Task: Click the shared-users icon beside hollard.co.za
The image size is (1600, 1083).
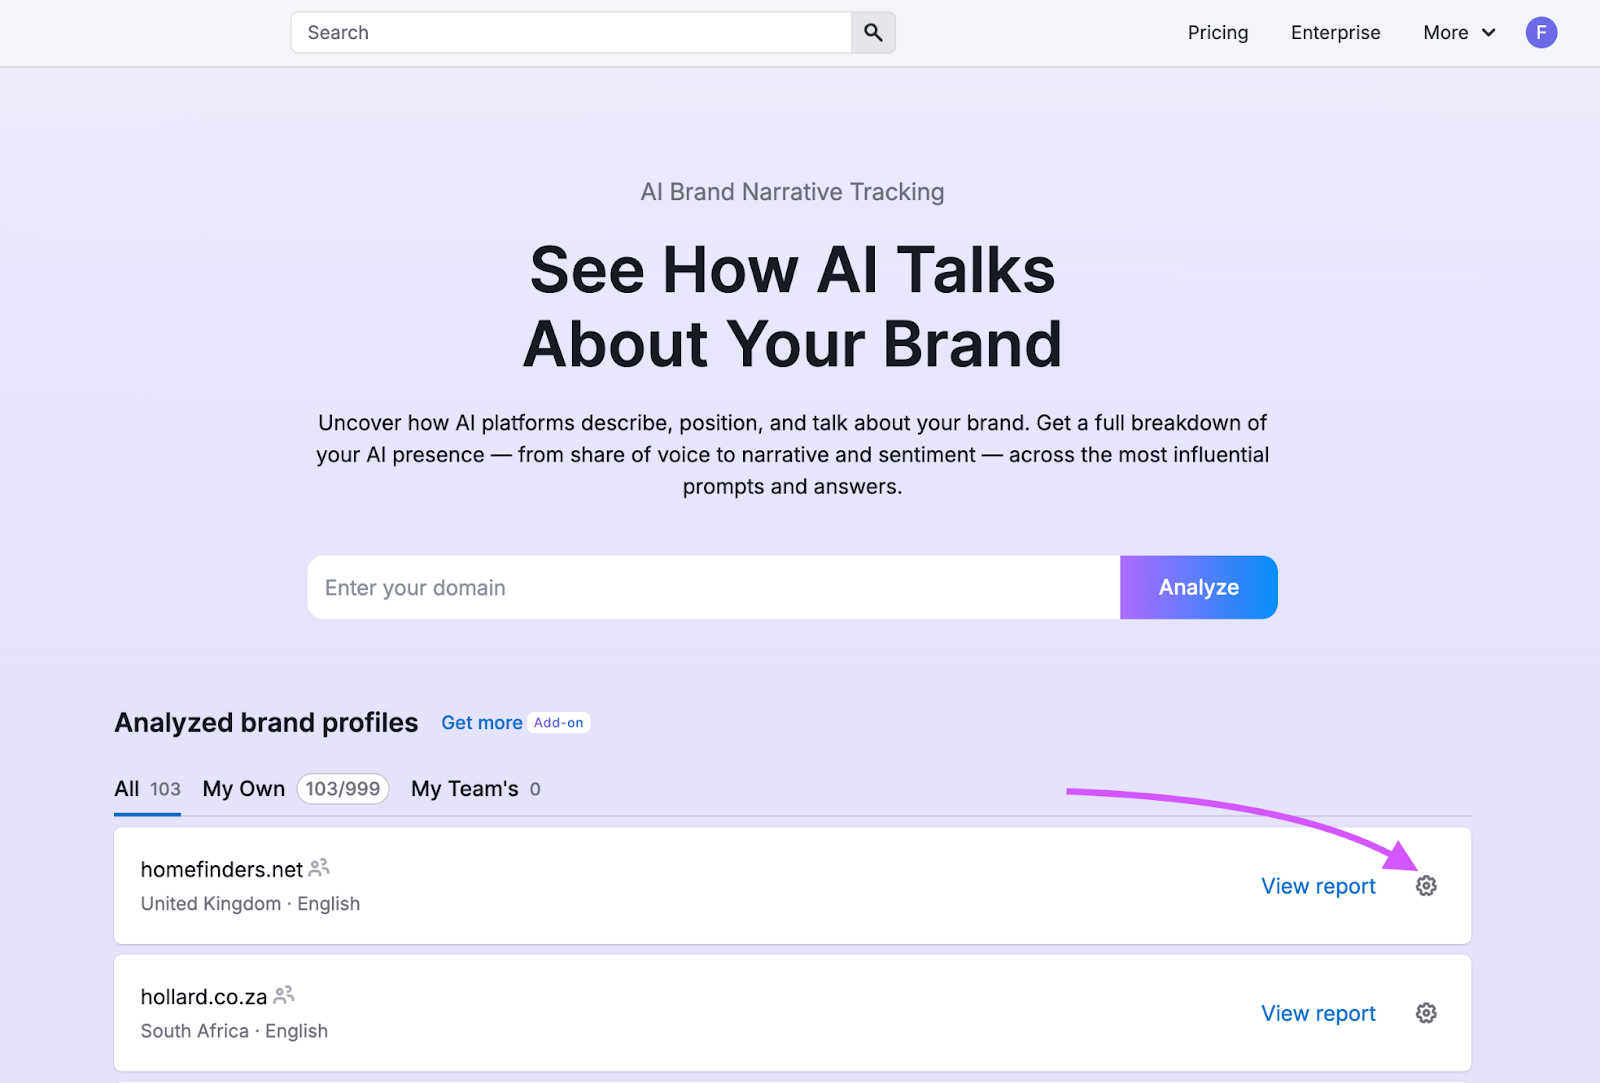Action: (x=281, y=994)
